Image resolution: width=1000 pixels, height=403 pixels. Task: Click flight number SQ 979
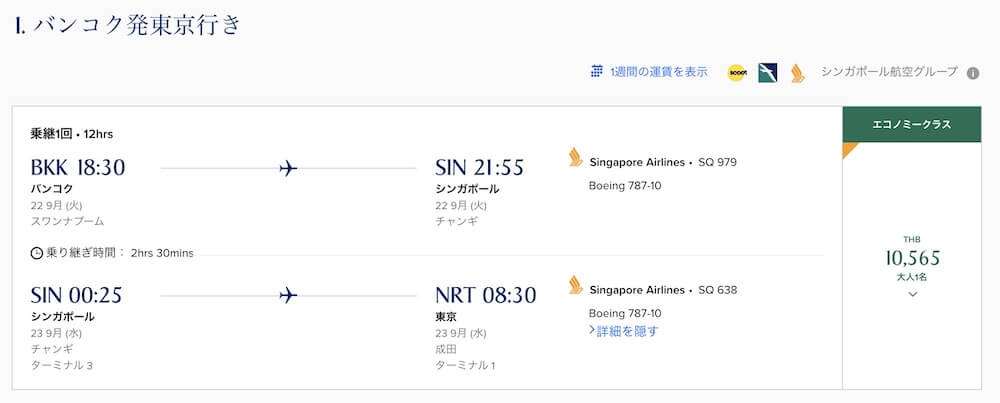click(717, 162)
